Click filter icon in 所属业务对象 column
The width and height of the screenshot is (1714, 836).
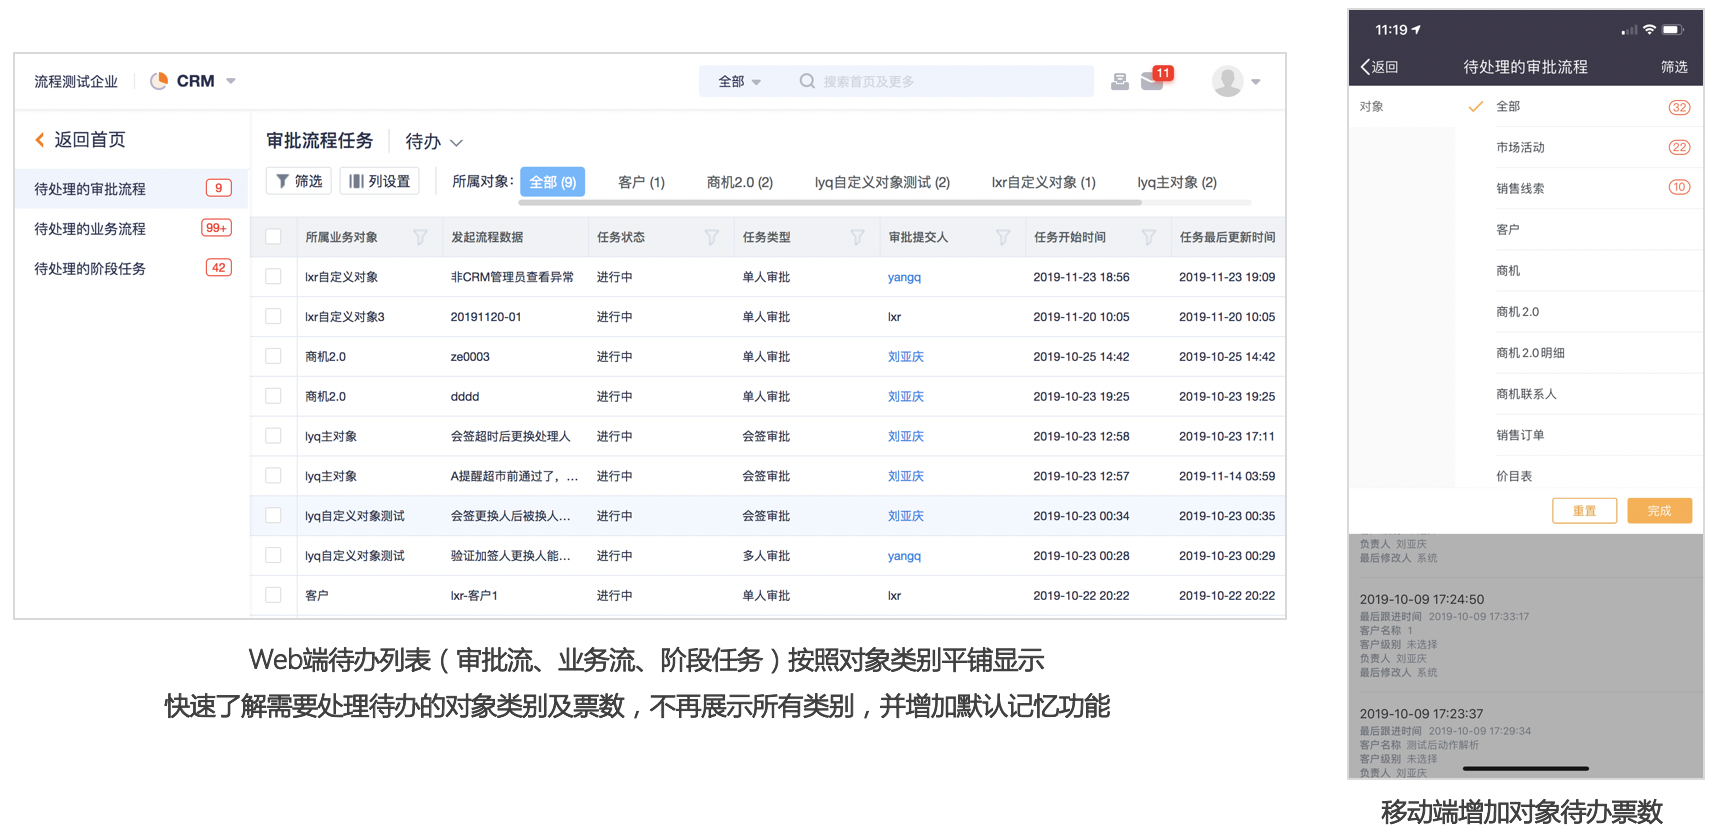[420, 237]
